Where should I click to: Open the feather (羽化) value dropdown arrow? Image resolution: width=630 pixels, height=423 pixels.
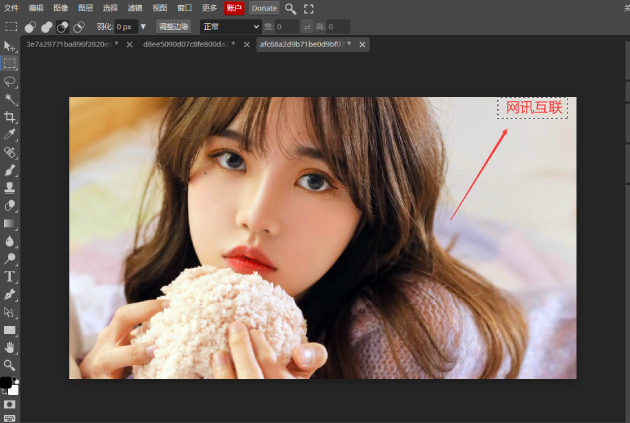(143, 26)
